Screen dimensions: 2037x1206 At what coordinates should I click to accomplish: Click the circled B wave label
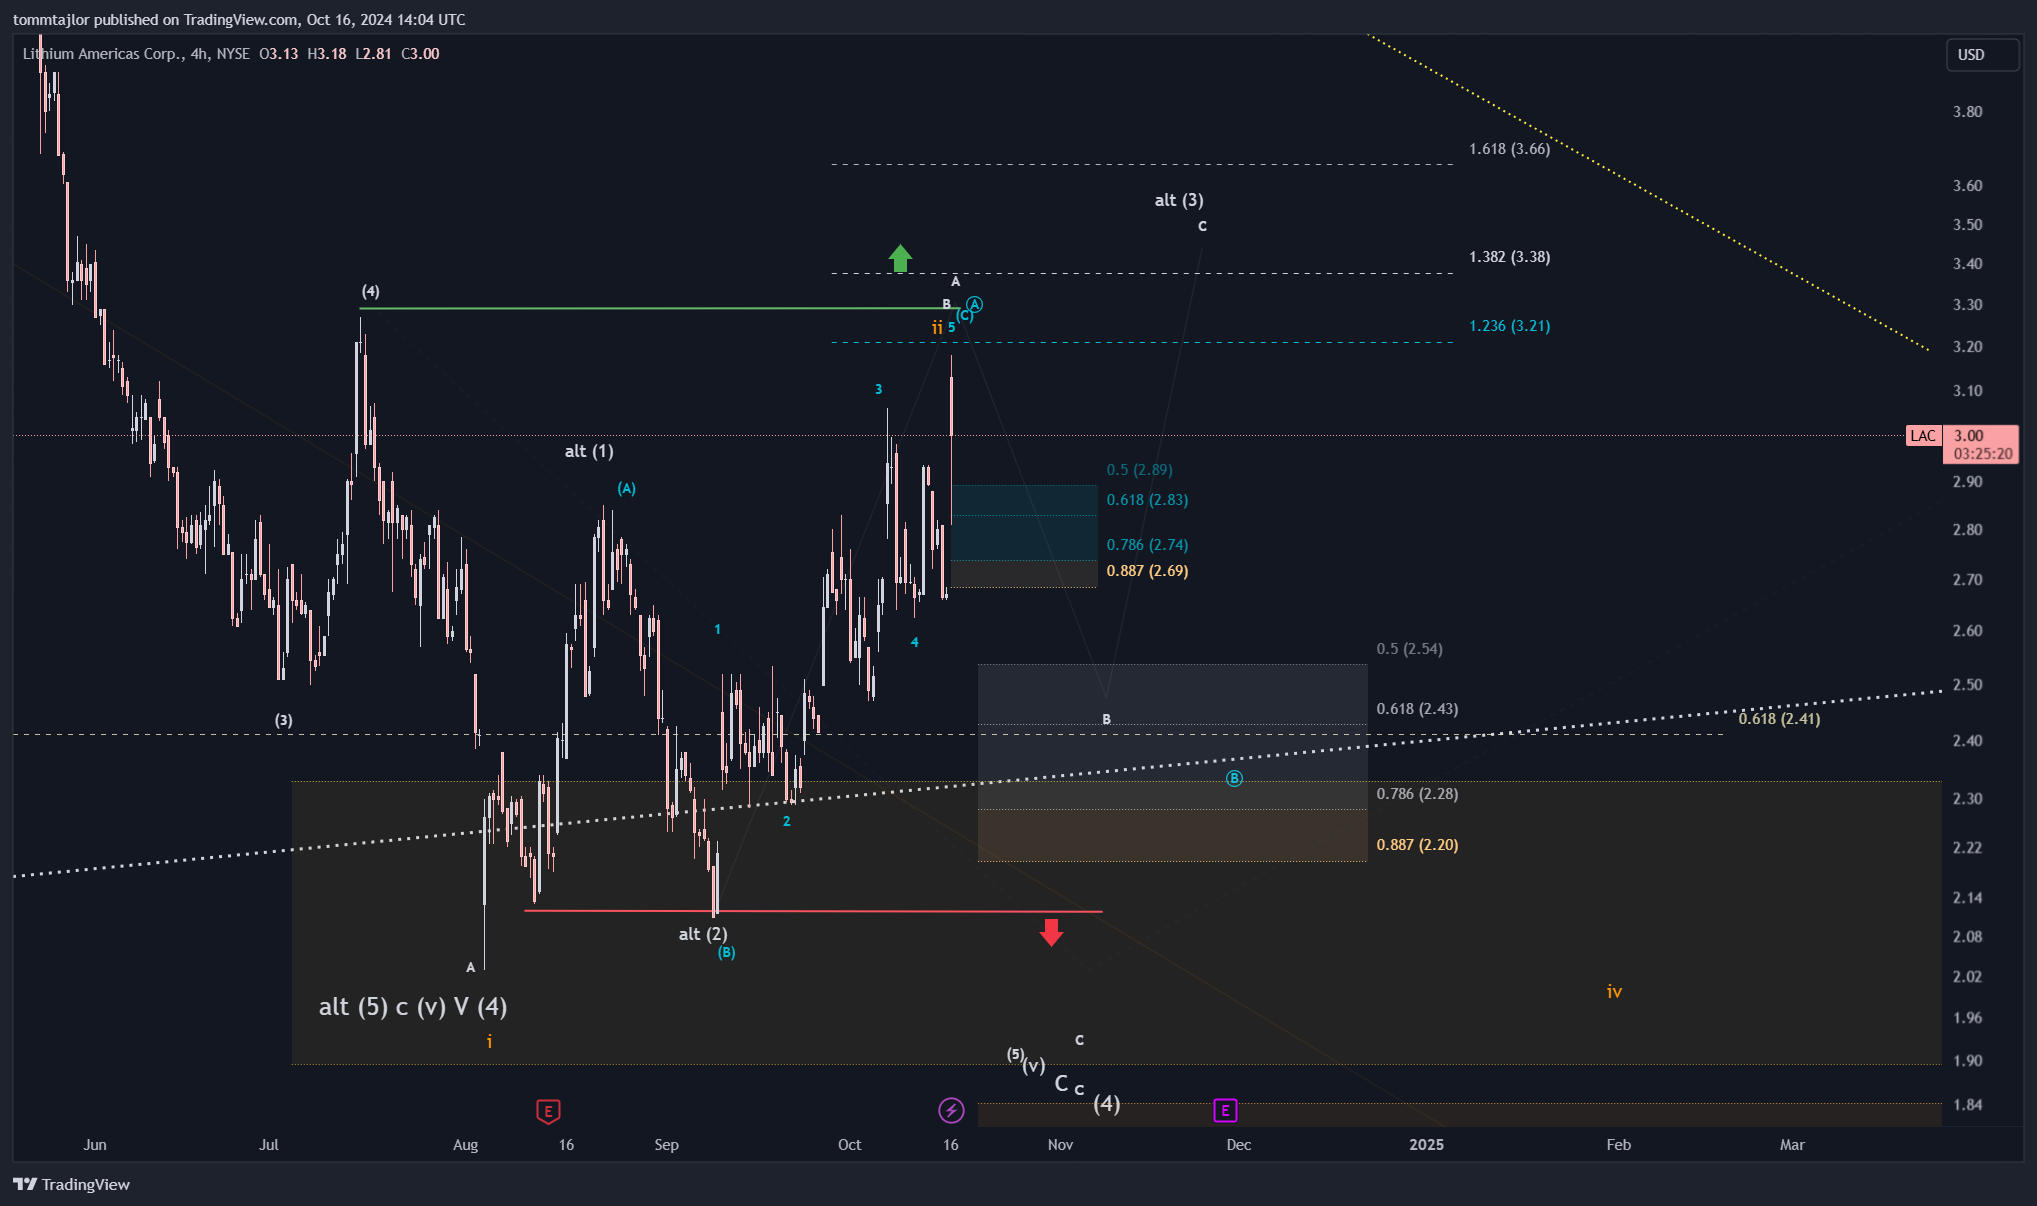point(1234,778)
